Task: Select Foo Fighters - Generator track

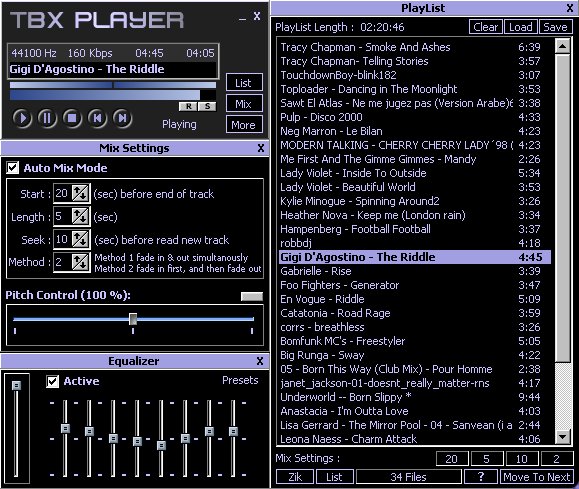Action: point(415,285)
